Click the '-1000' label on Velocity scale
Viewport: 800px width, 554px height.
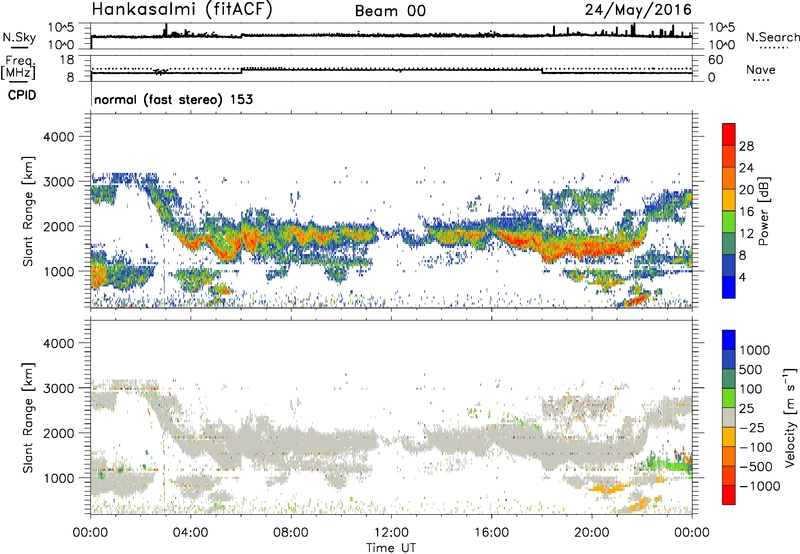coord(760,486)
